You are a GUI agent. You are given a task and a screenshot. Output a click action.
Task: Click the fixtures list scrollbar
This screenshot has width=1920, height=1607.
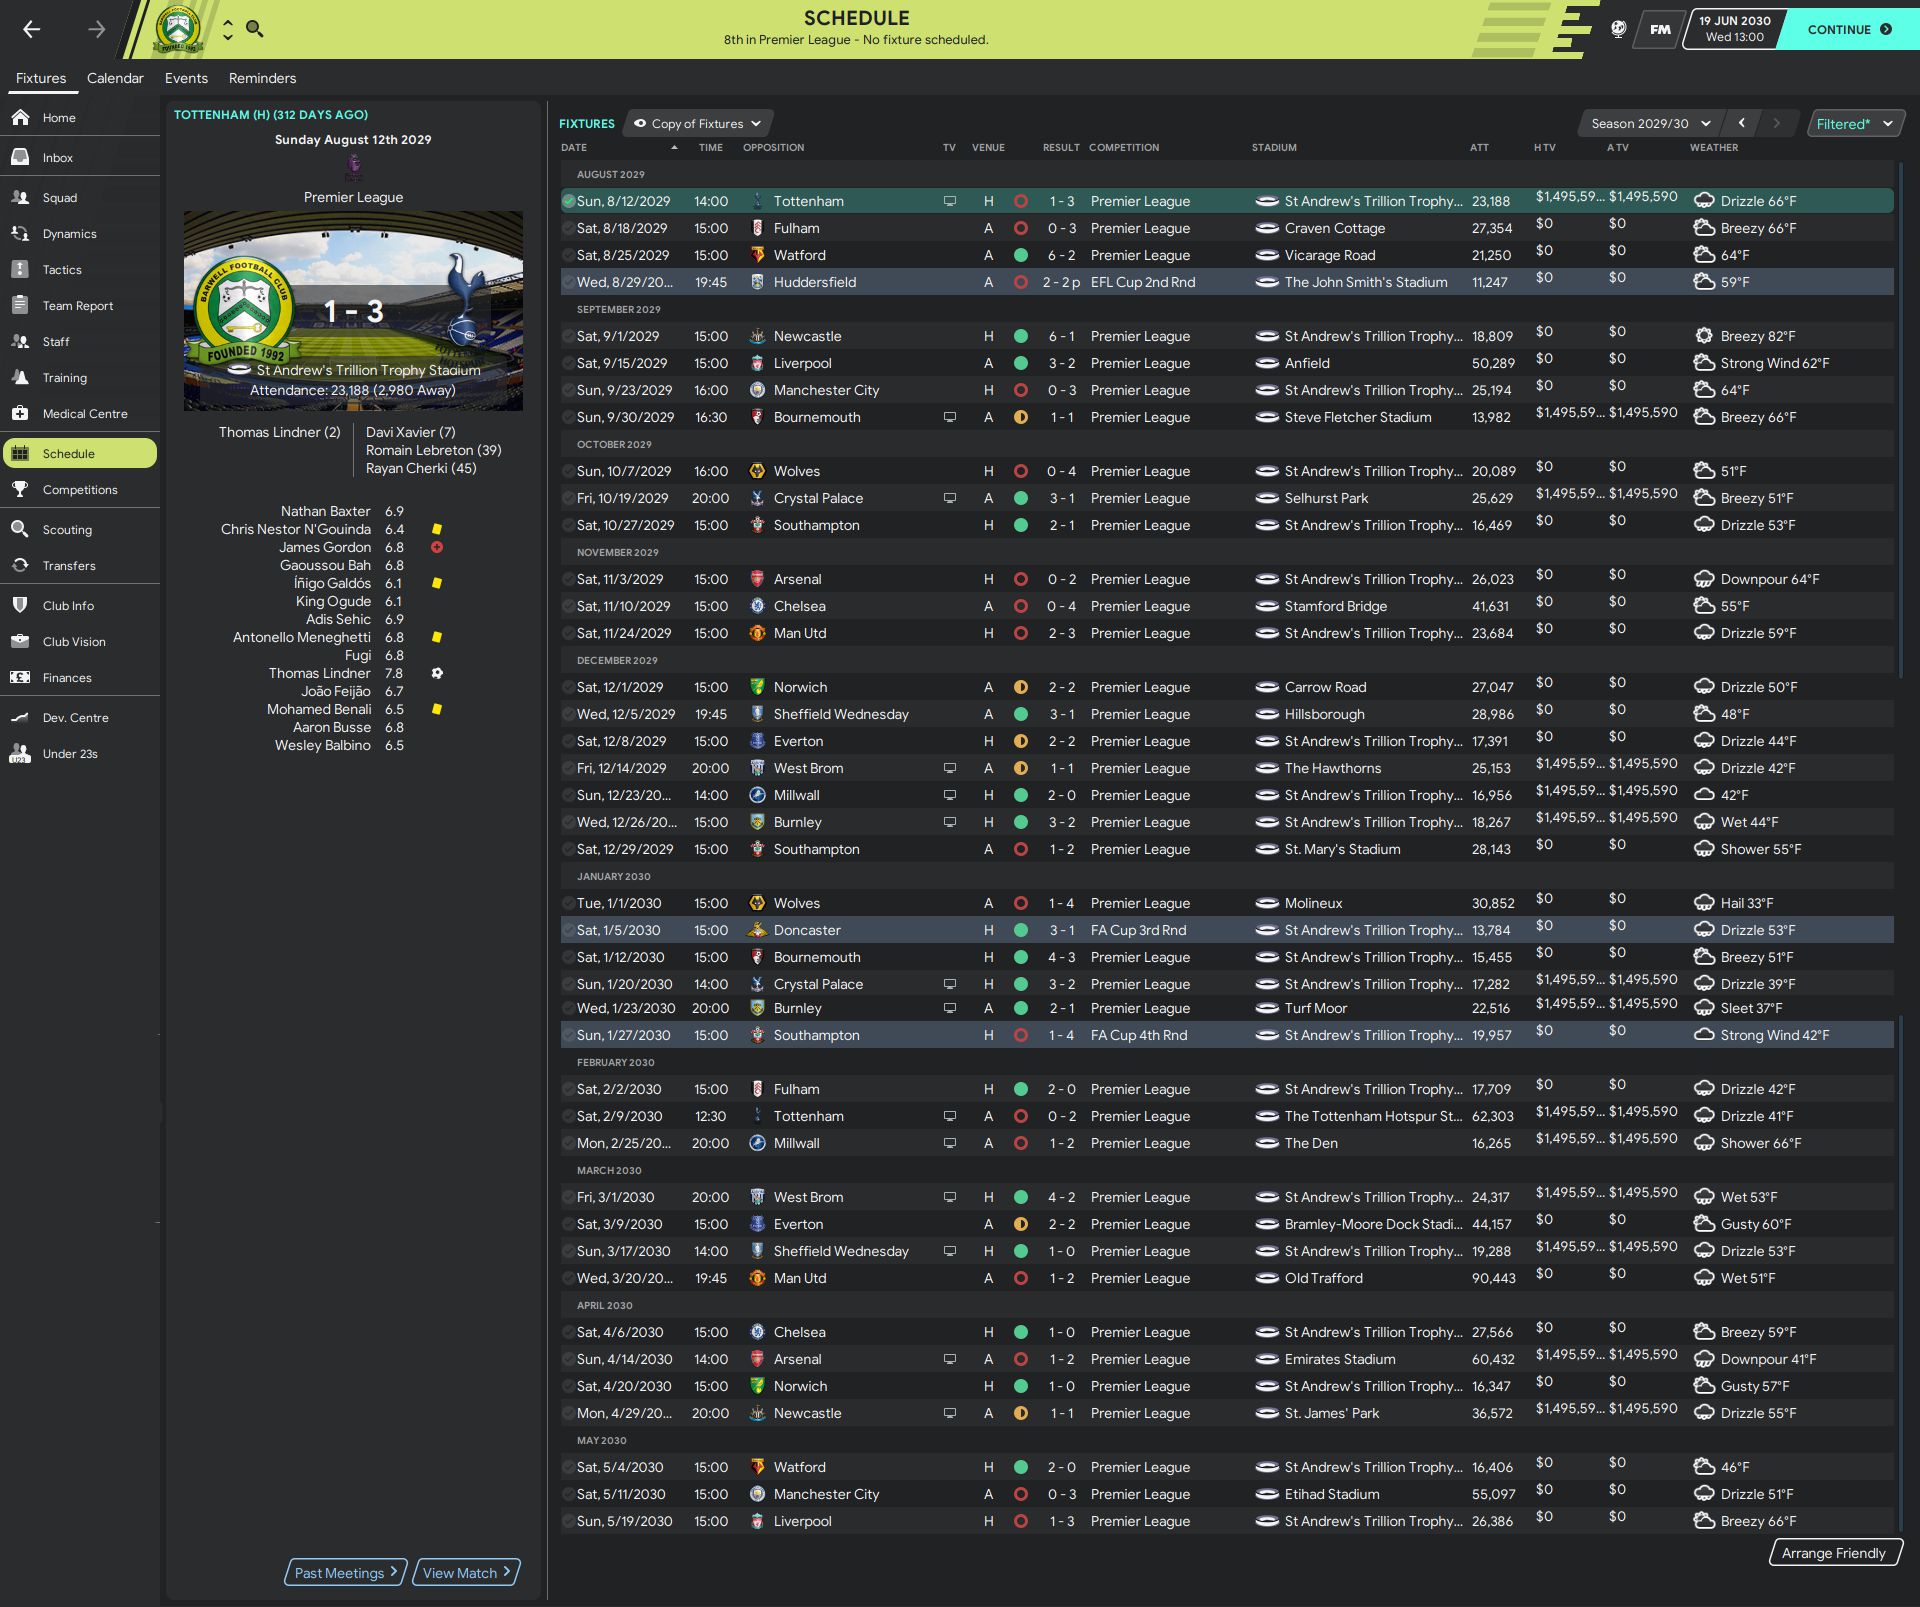pos(1899,420)
